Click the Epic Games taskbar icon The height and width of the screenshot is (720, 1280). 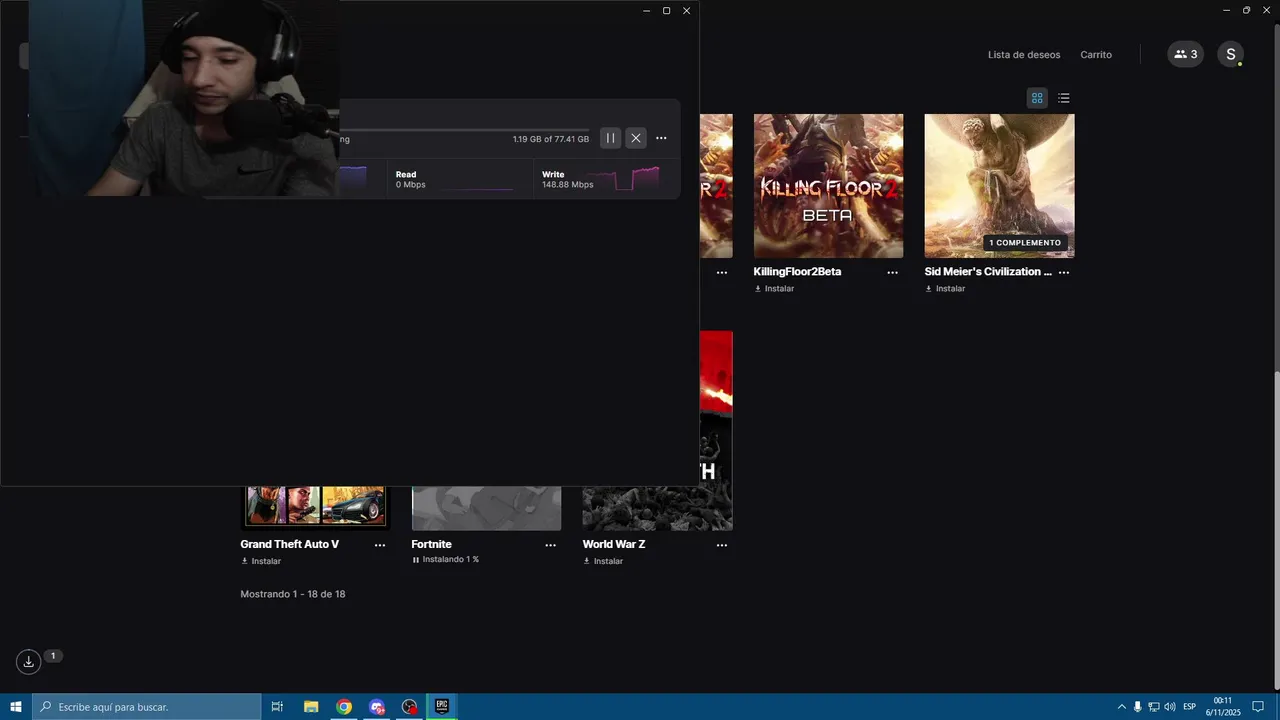(442, 707)
